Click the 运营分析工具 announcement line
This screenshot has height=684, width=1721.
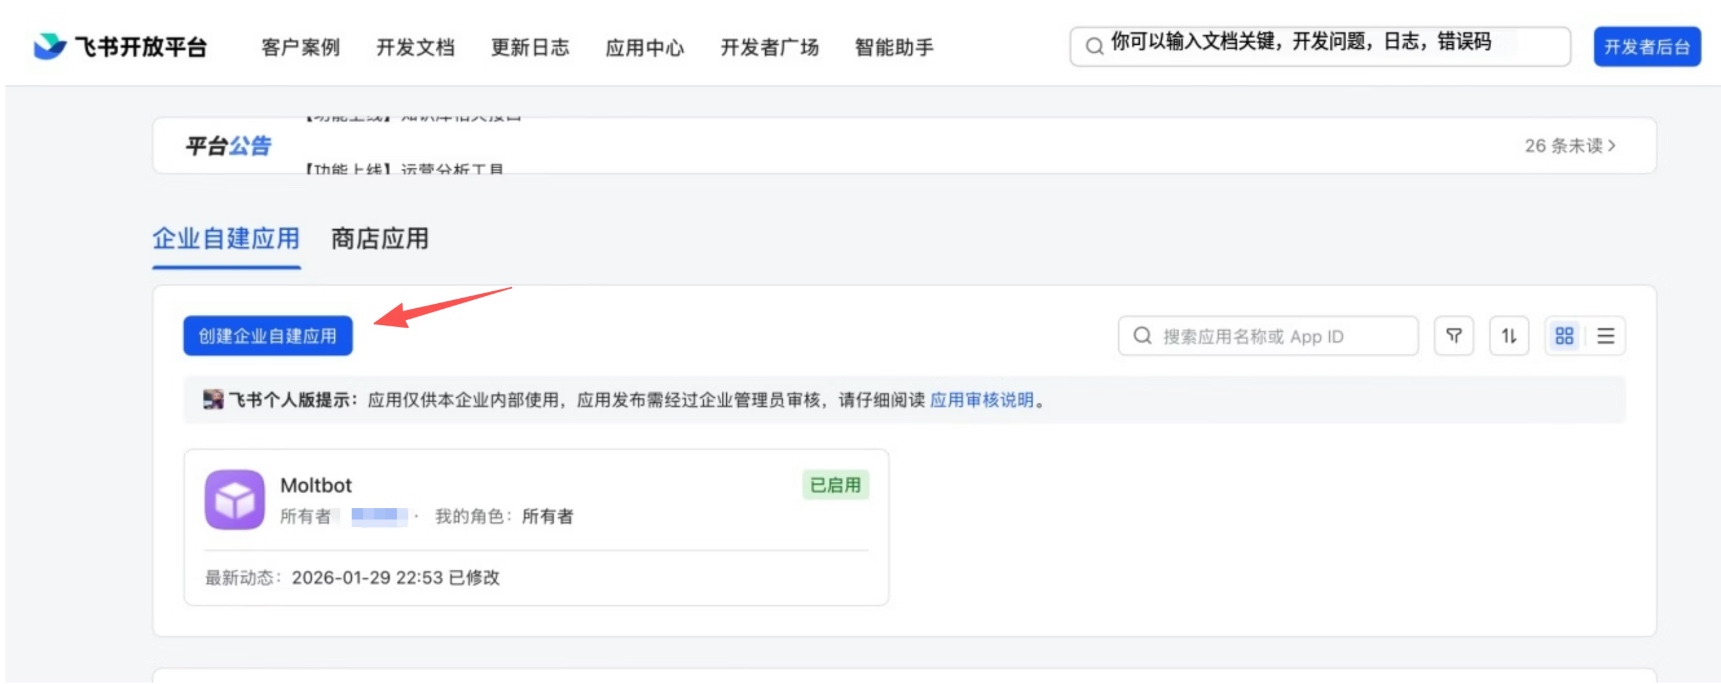pos(404,169)
